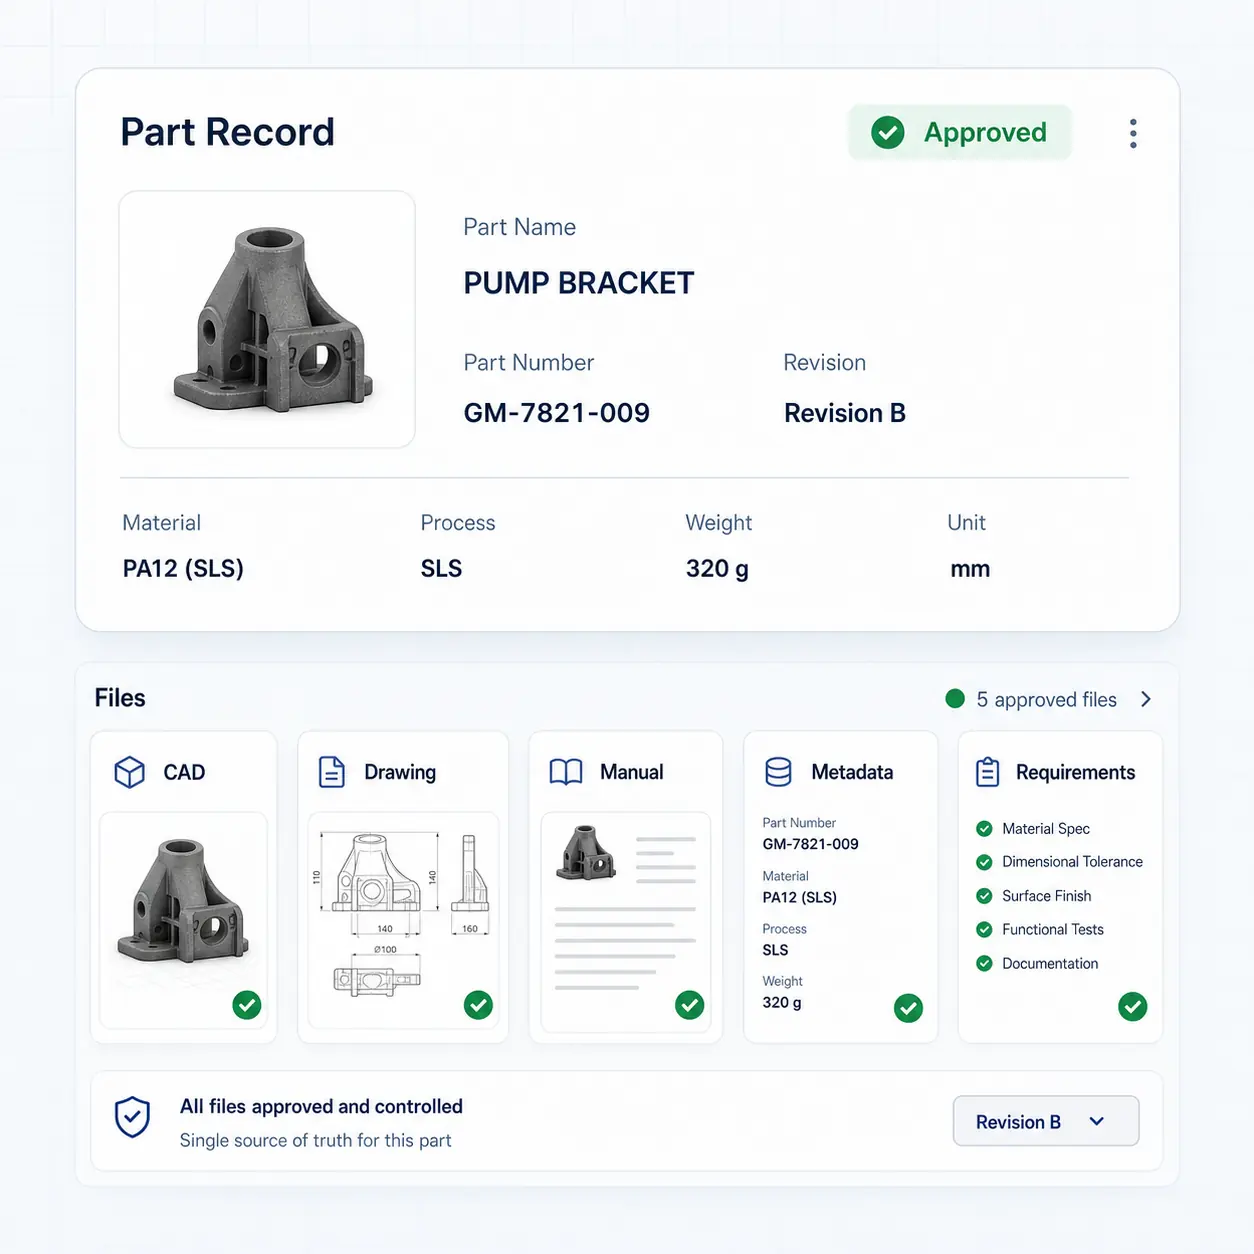Click the Material Spec check icon
1254x1254 pixels.
984,828
